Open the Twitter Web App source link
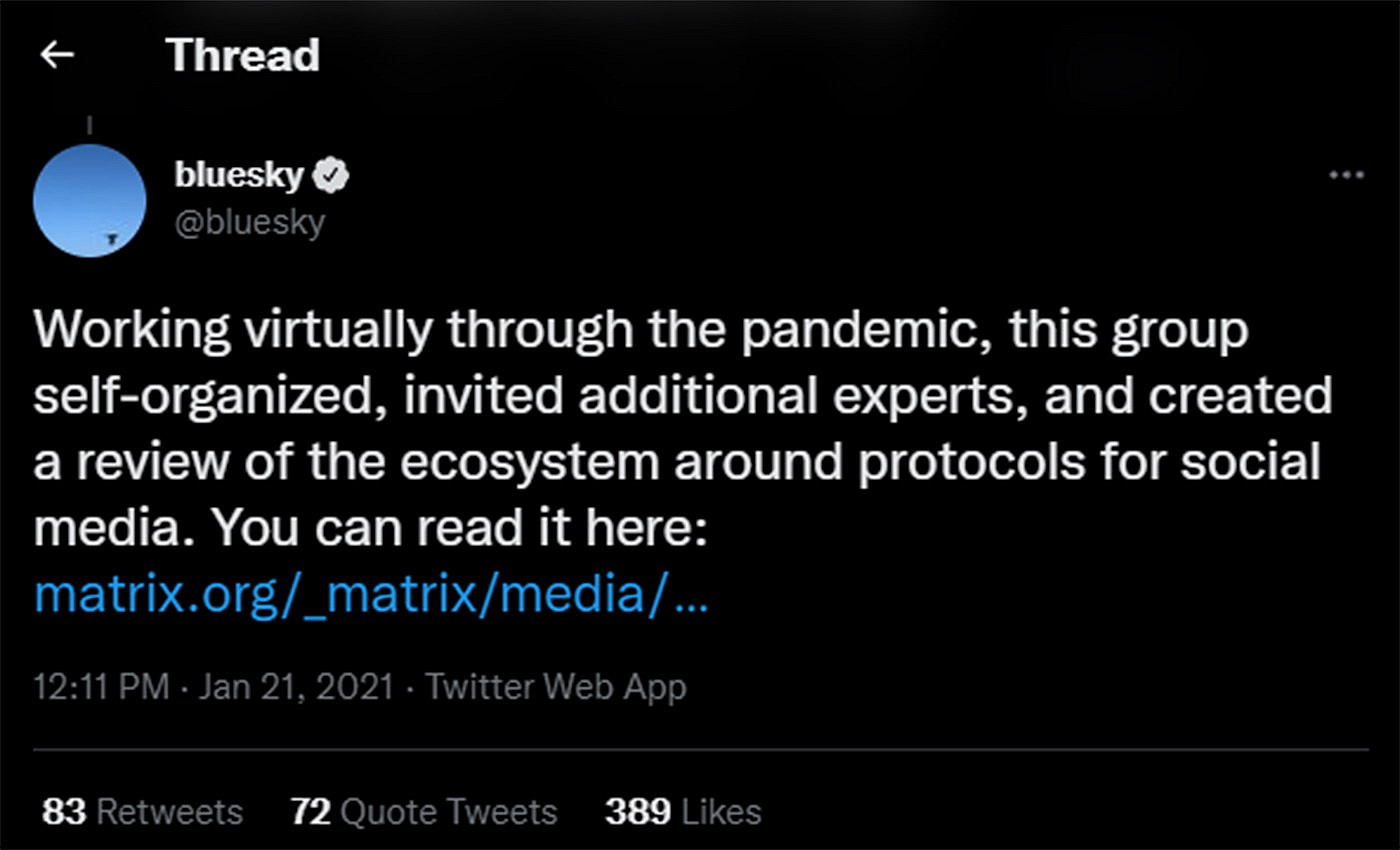Image resolution: width=1400 pixels, height=850 pixels. [x=556, y=688]
